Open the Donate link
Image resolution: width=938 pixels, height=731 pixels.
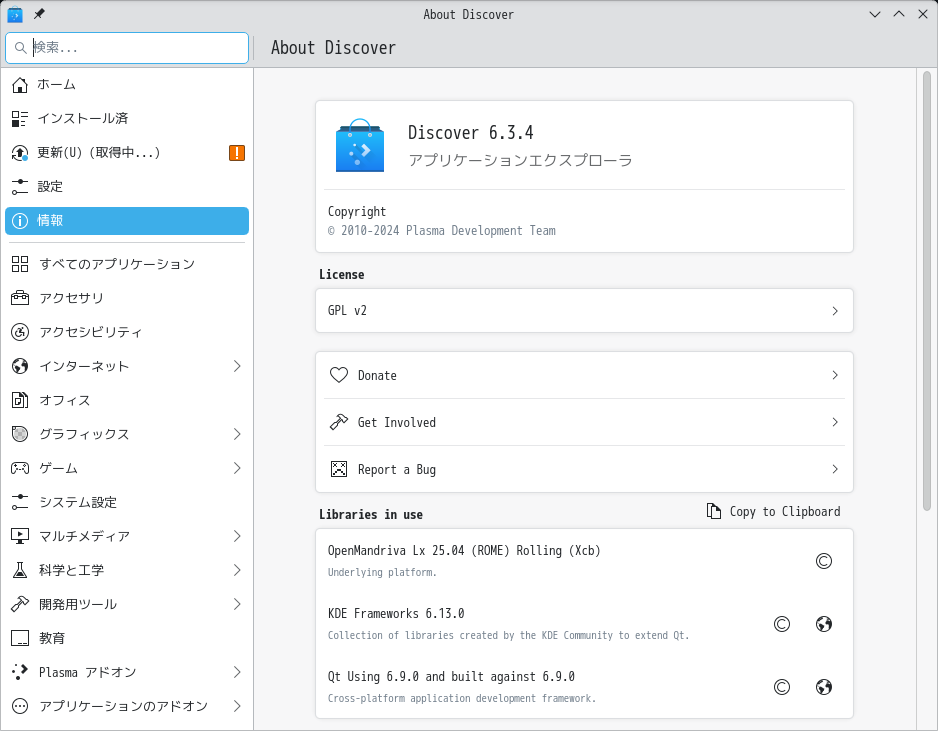click(x=584, y=375)
